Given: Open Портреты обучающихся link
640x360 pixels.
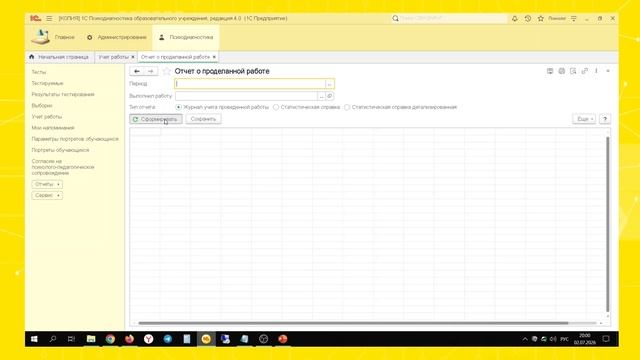Looking at the screenshot, I should [x=60, y=150].
